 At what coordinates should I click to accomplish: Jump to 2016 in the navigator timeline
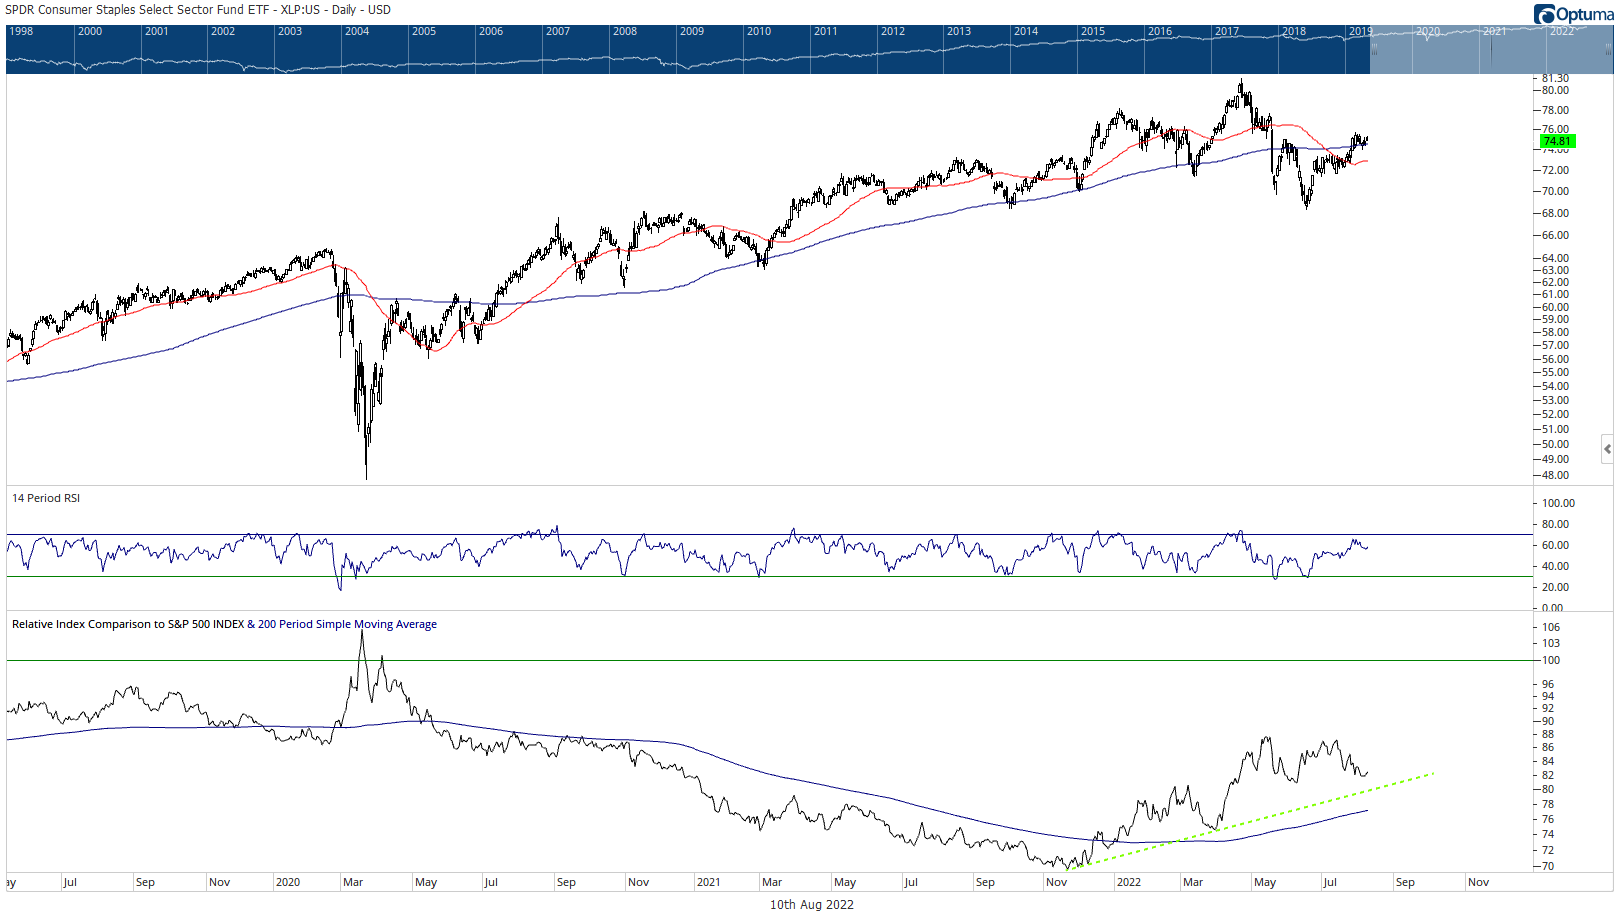(1160, 31)
